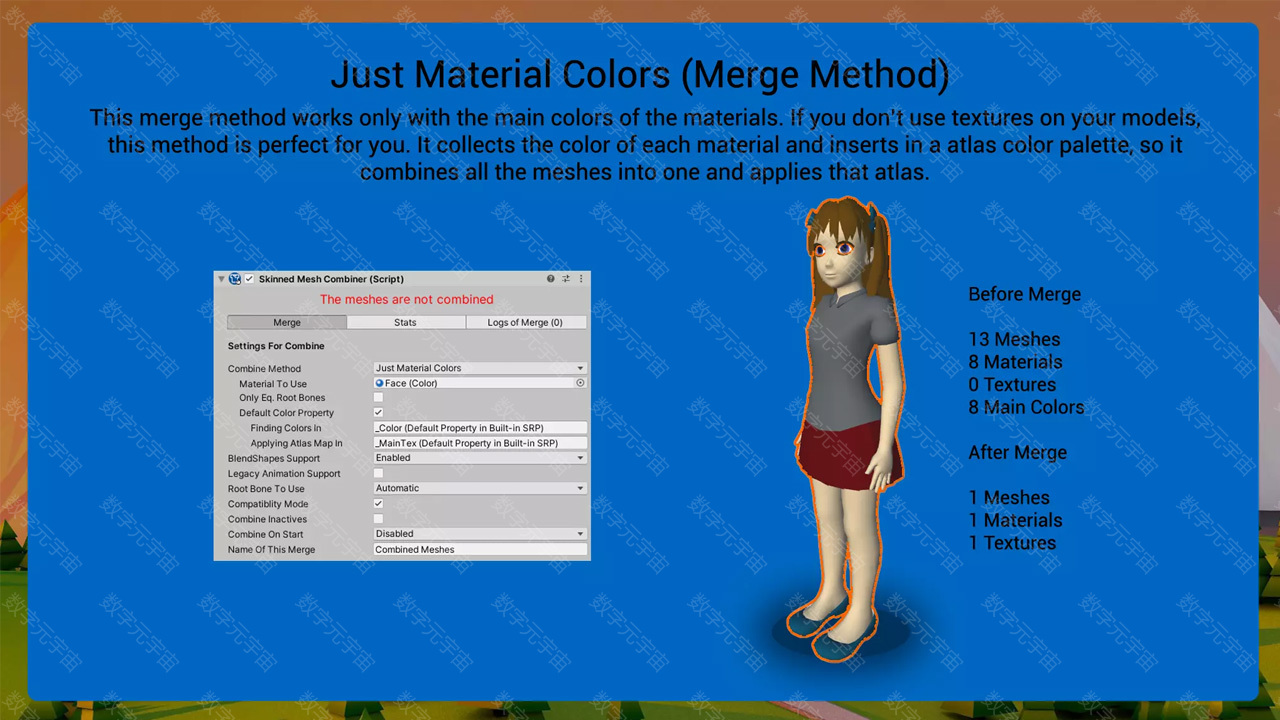Click the Applying Atlas Map In field

[480, 443]
